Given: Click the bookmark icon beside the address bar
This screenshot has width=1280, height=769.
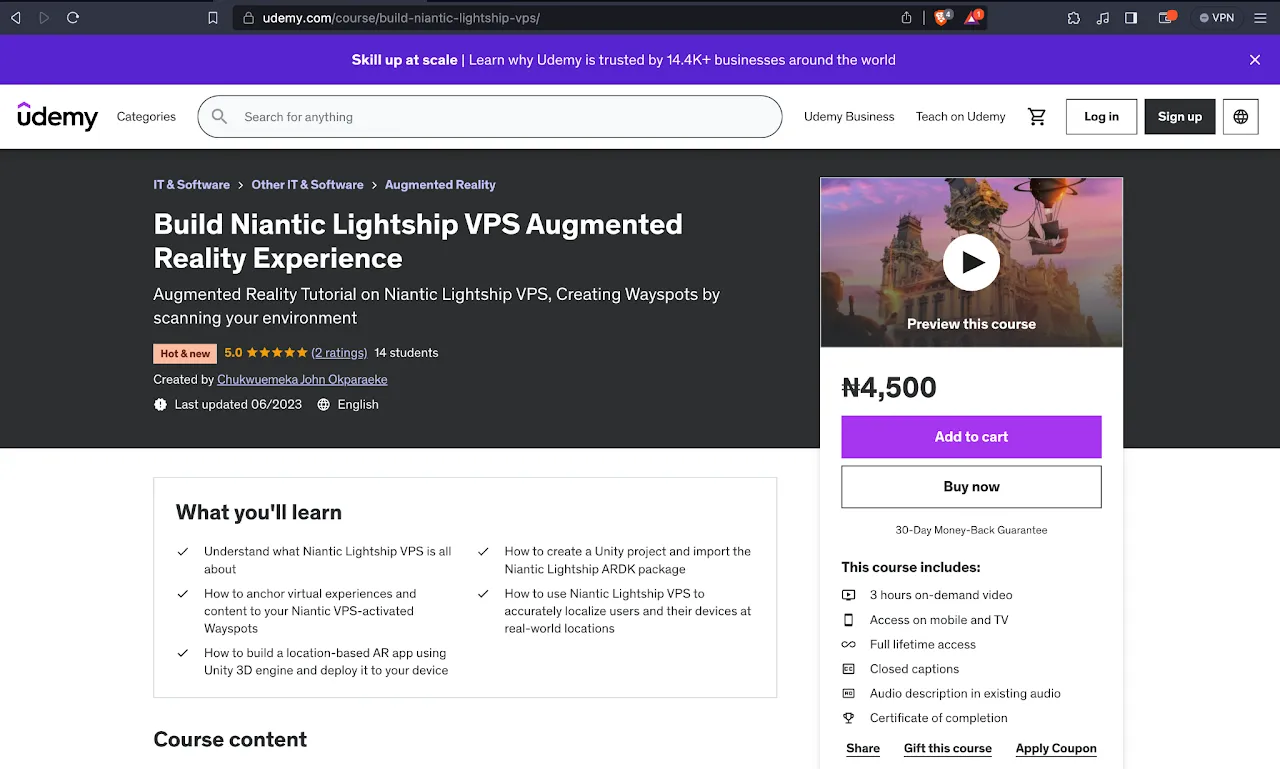Looking at the screenshot, I should pyautogui.click(x=212, y=18).
